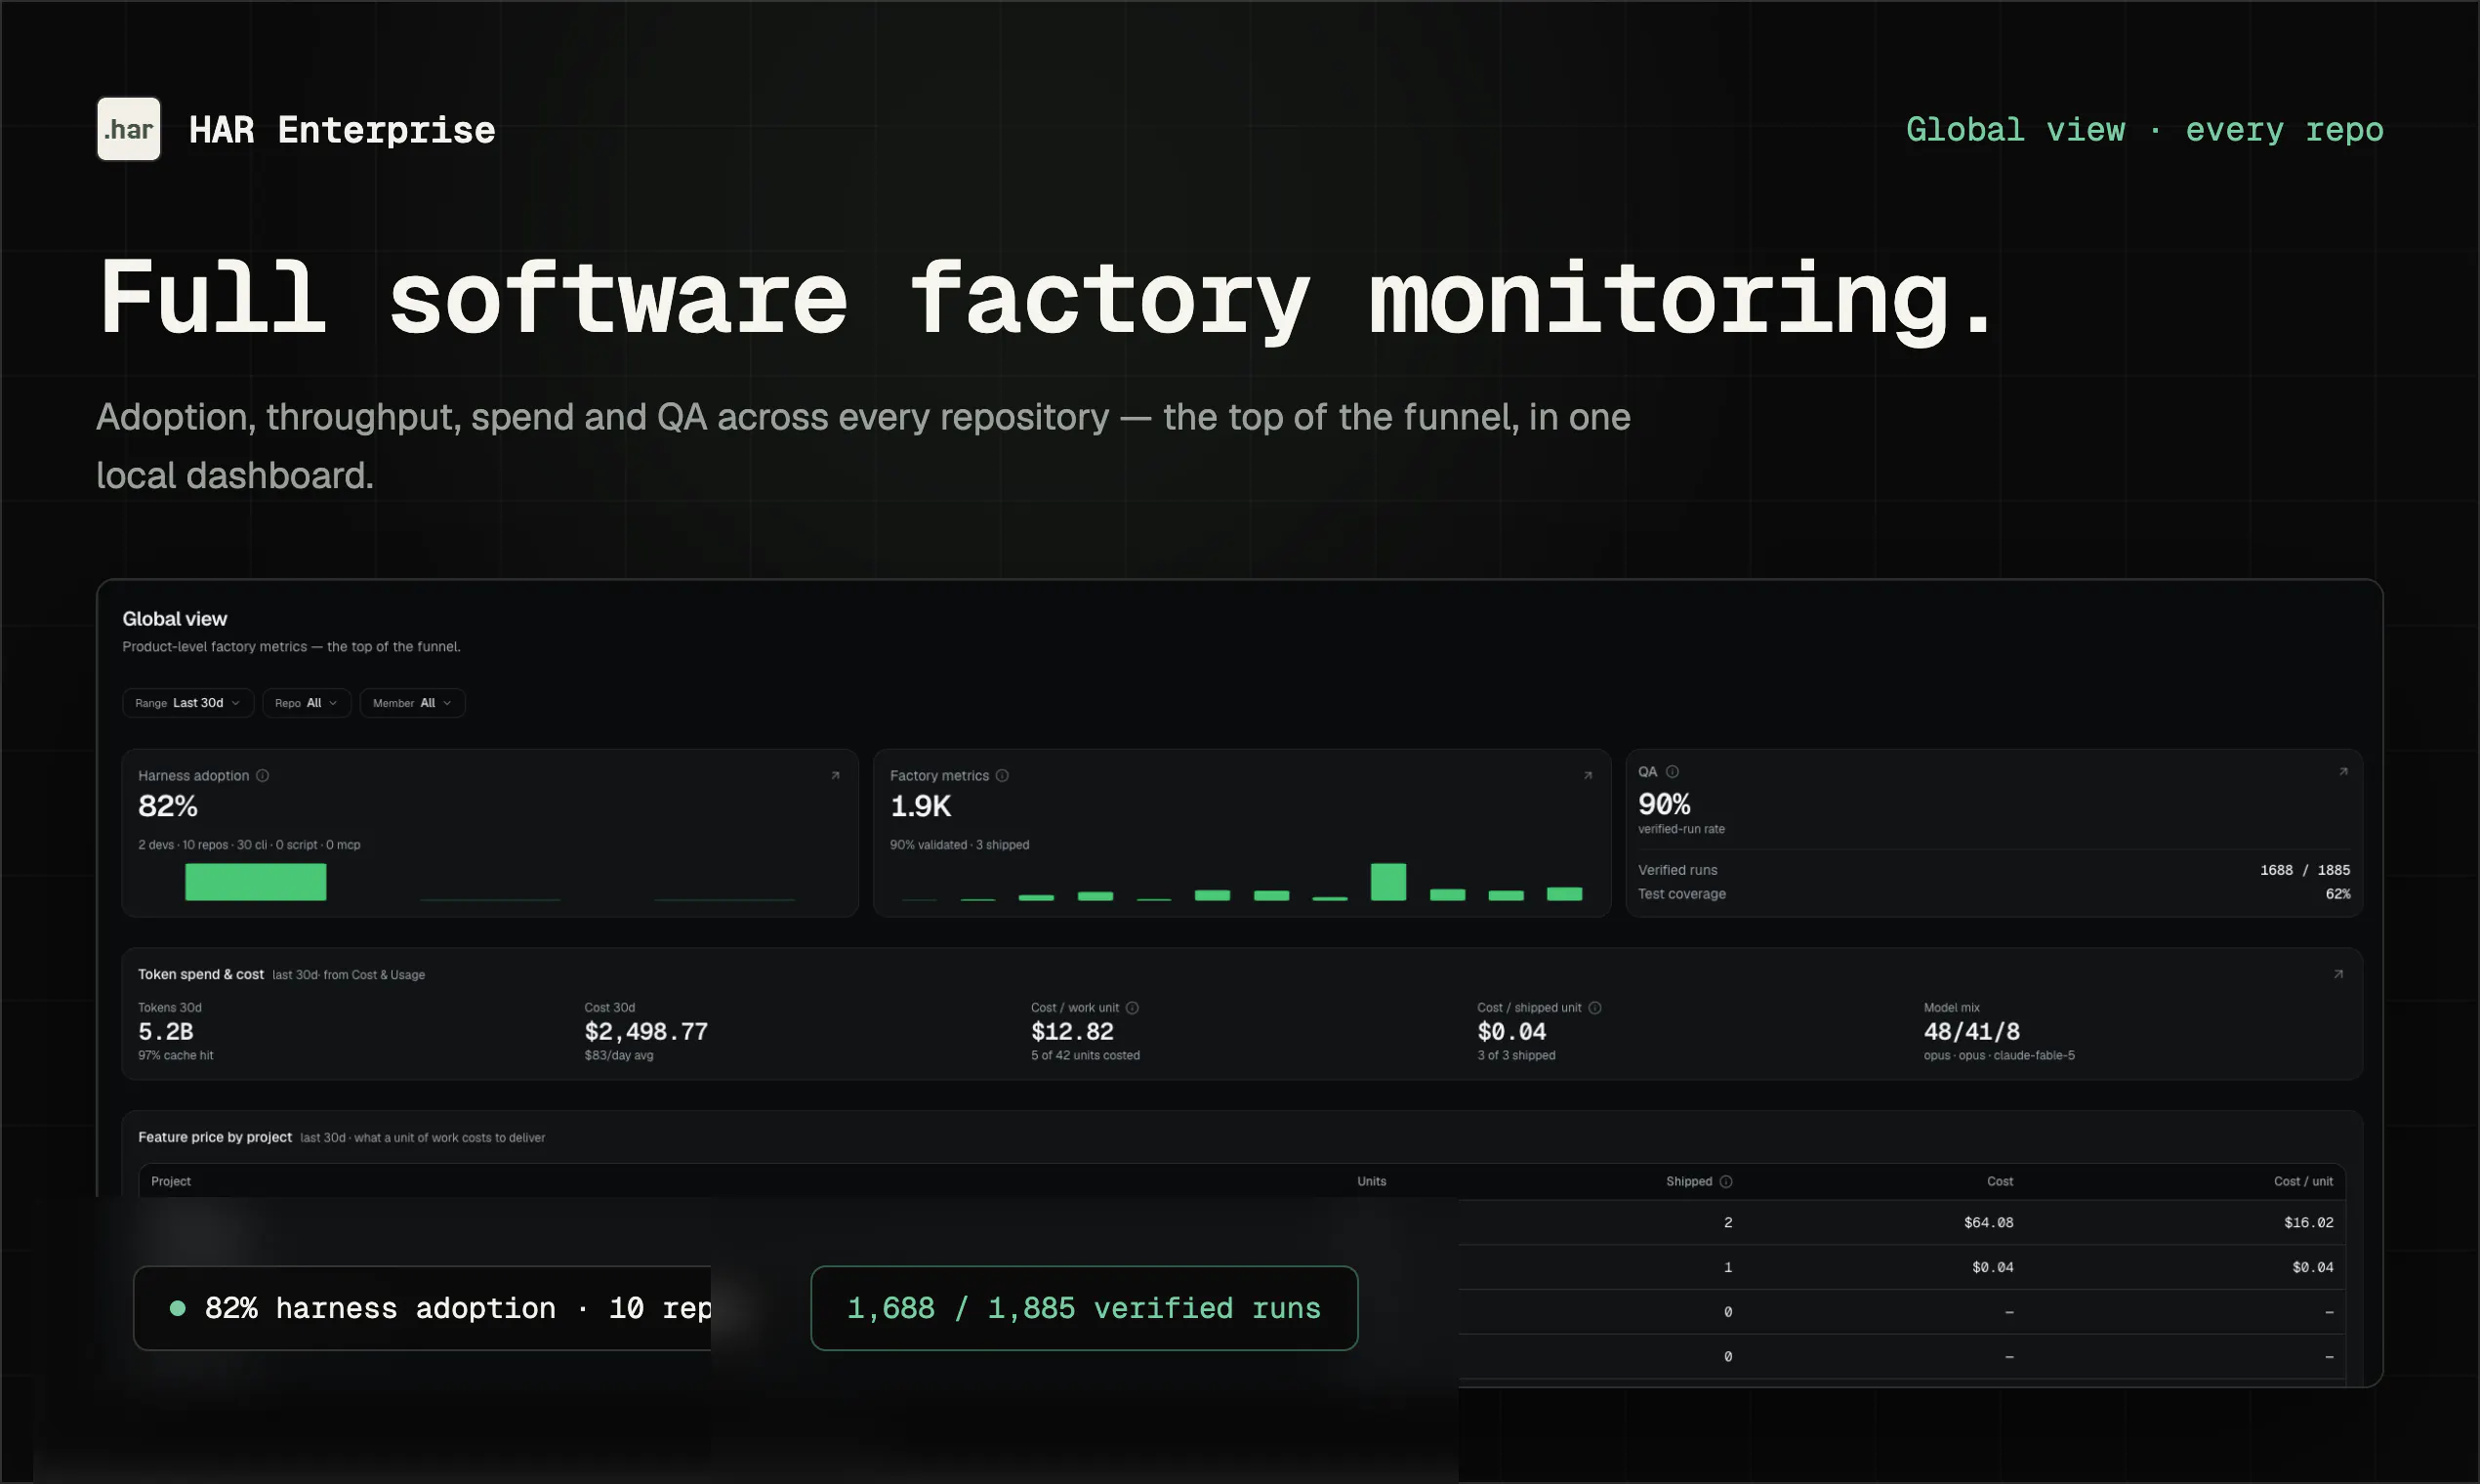Sort table by Units column header
The height and width of the screenshot is (1484, 2480).
pyautogui.click(x=1371, y=1182)
